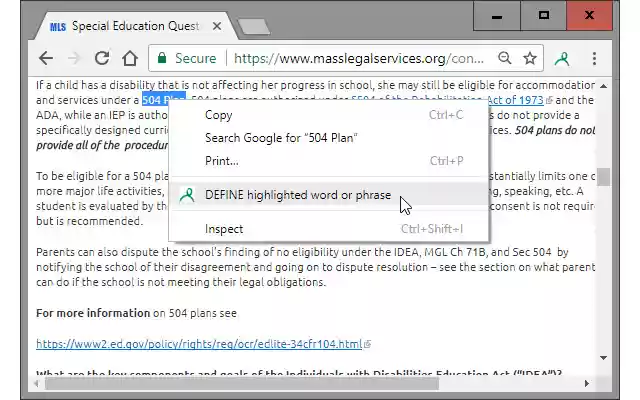Click the highlighted "504 Plan" text
640x400 pixels.
click(164, 100)
